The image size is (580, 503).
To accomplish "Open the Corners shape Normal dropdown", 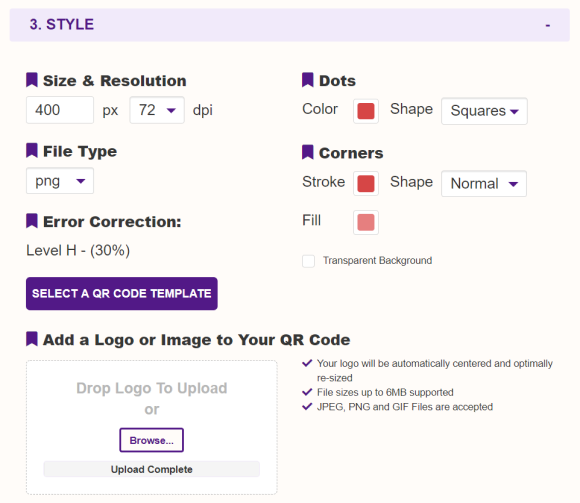I will click(x=484, y=183).
